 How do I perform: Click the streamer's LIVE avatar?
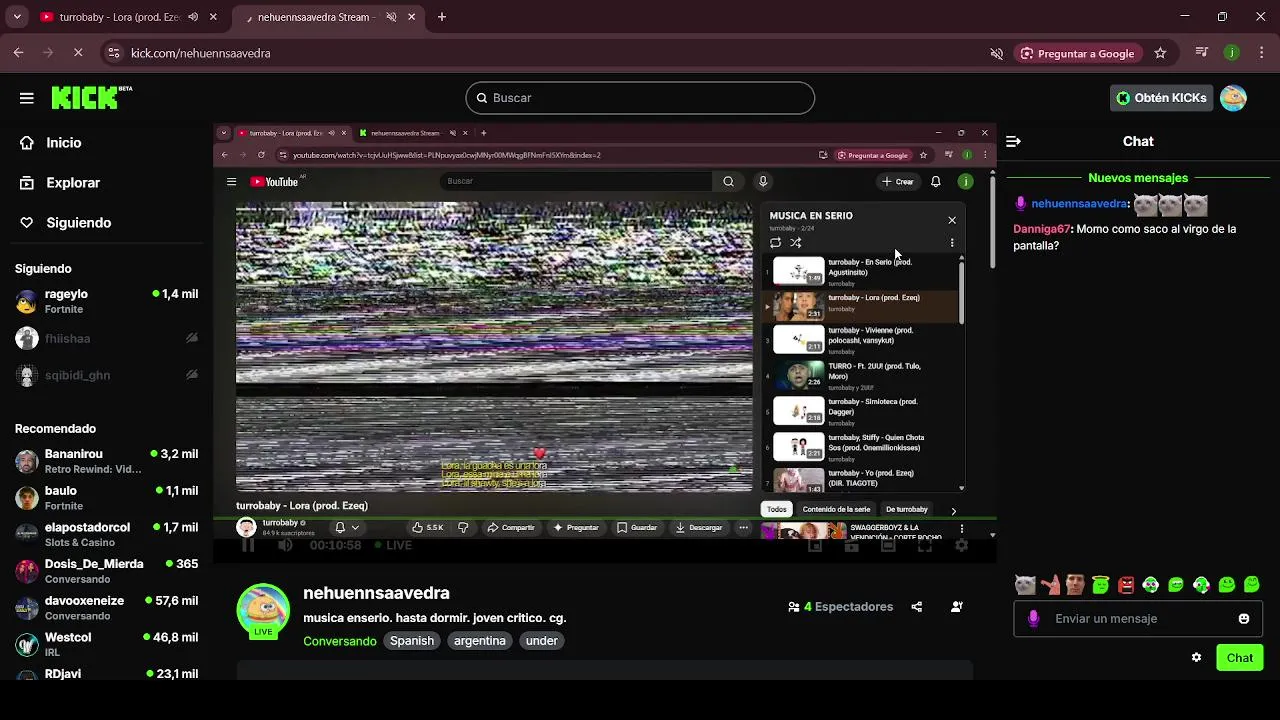pos(263,610)
